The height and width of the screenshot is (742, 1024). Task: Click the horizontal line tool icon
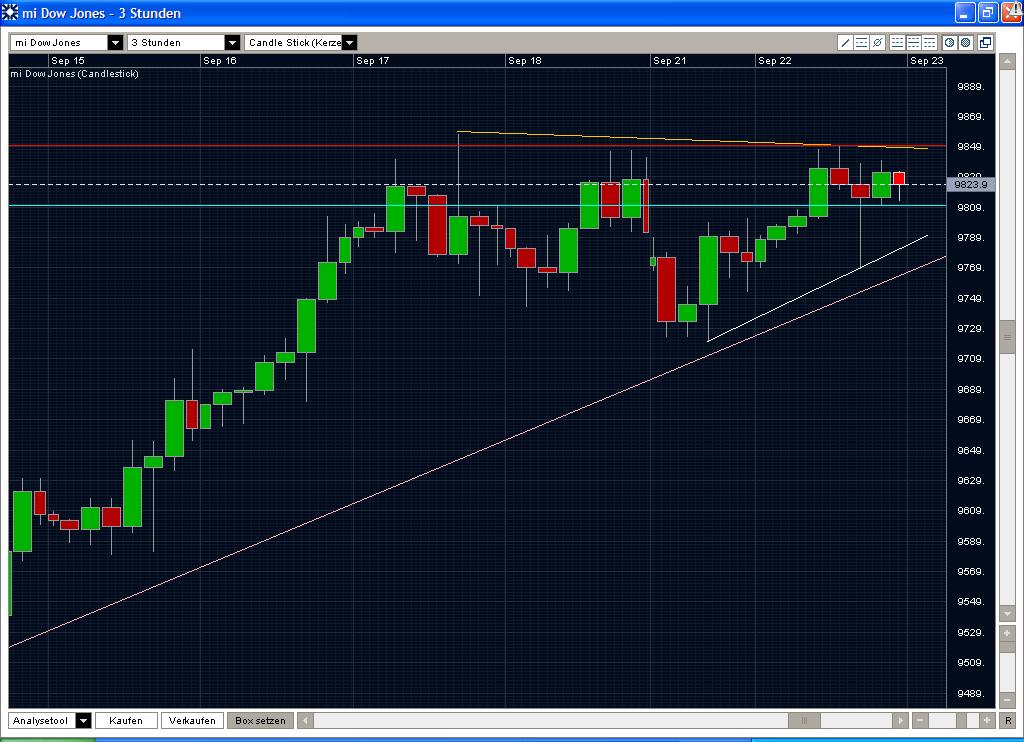tap(861, 42)
